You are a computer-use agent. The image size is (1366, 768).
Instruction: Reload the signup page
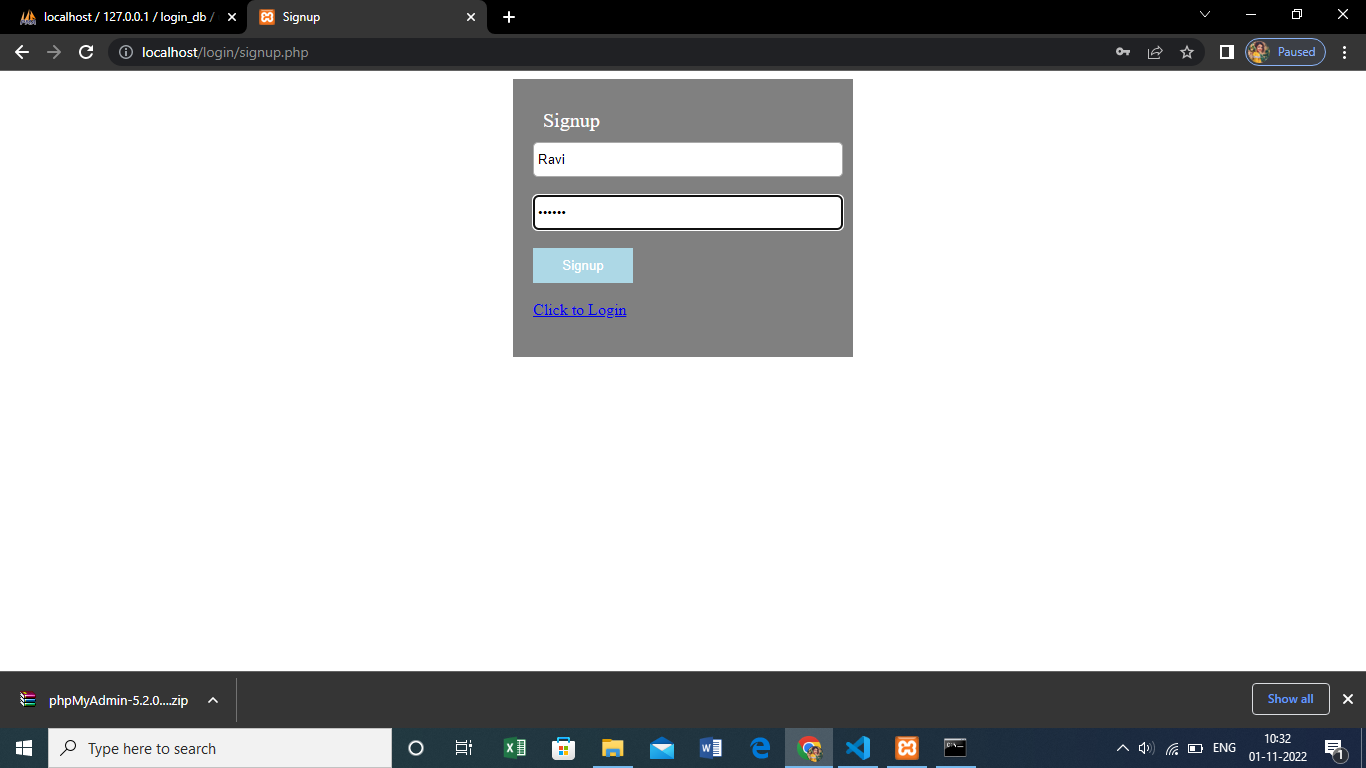[85, 51]
